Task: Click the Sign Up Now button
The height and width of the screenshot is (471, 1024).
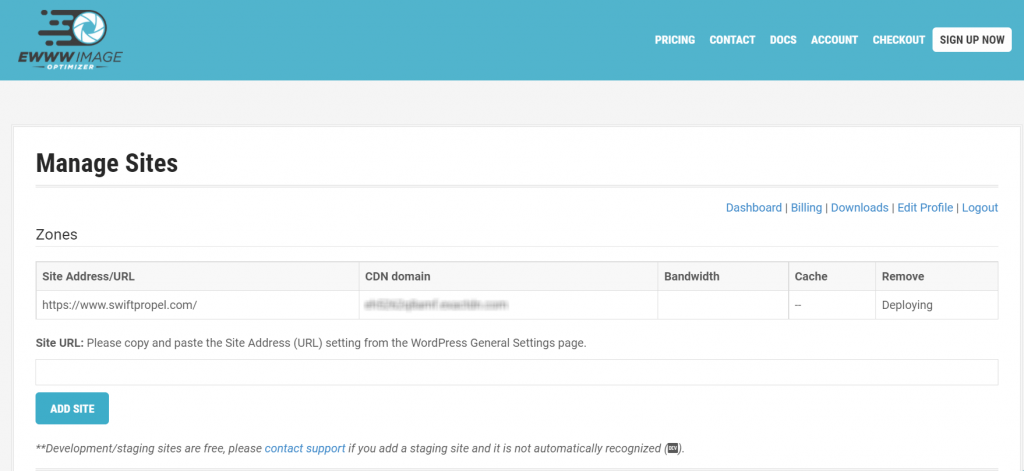Action: (x=972, y=40)
